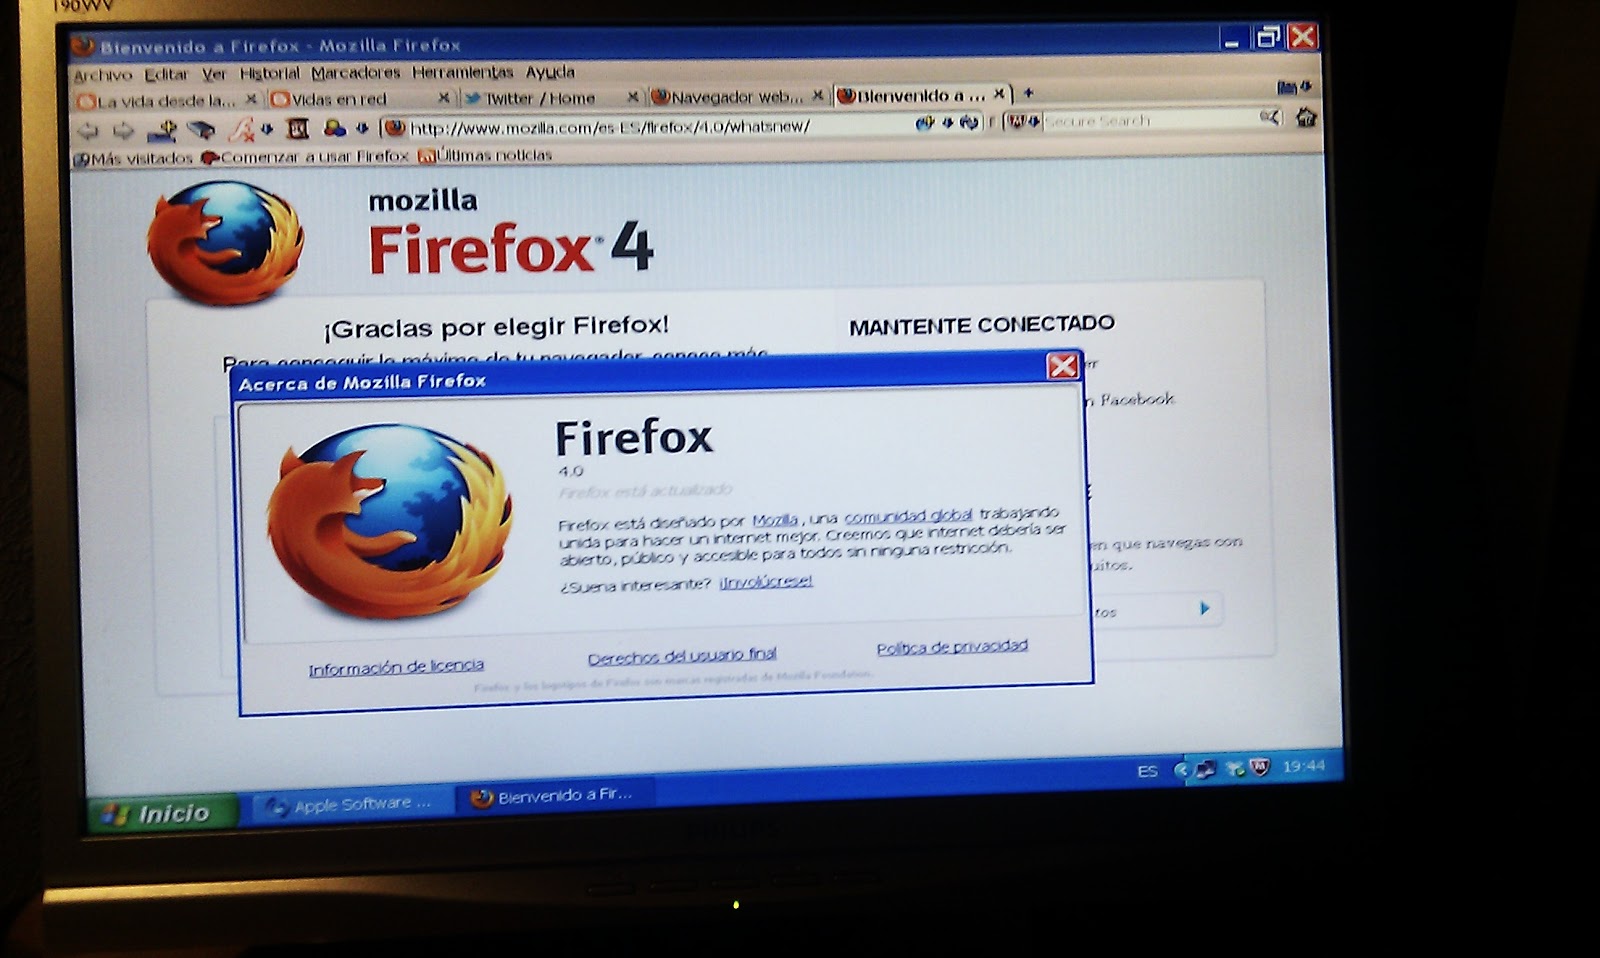Open the Historial menu
The height and width of the screenshot is (958, 1600).
click(x=269, y=73)
